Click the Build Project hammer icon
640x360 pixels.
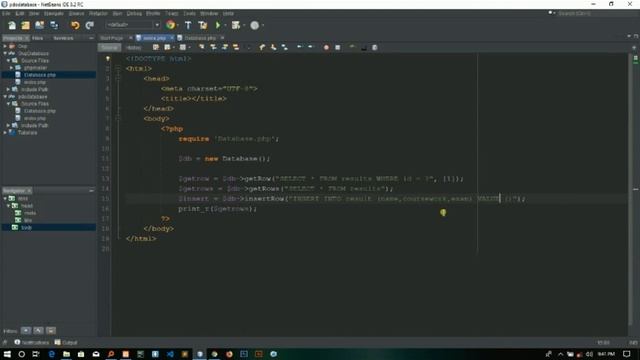point(188,25)
